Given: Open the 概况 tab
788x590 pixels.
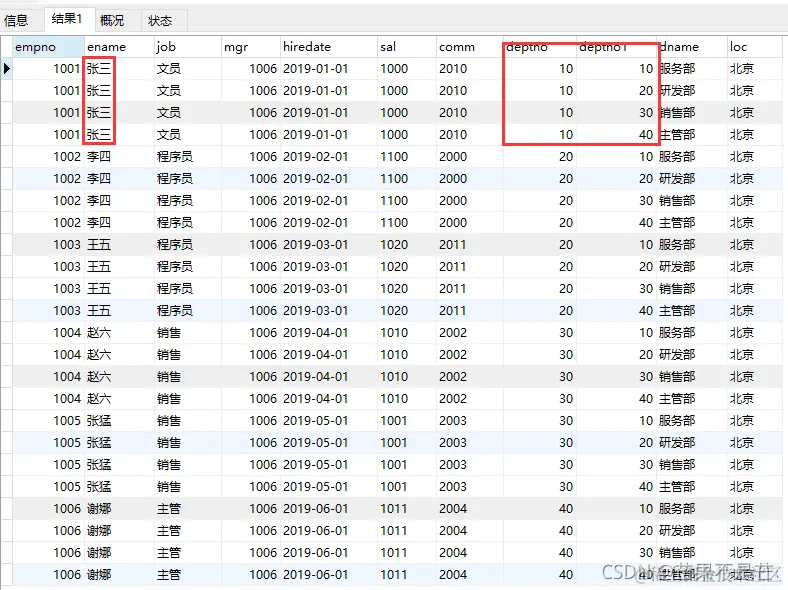Looking at the screenshot, I should coord(112,21).
